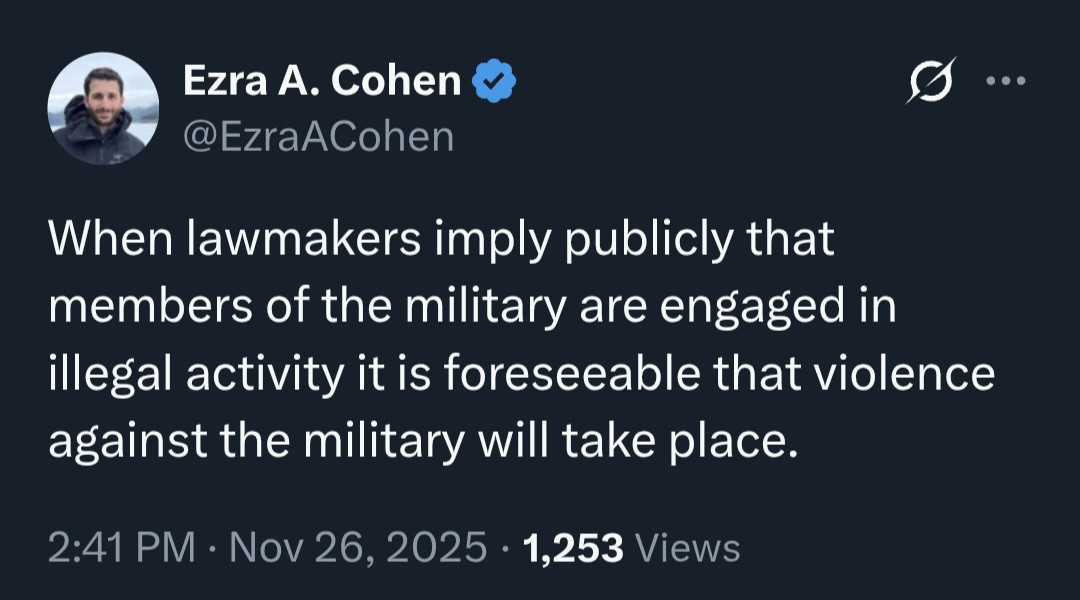The image size is (1080, 600).
Task: Open the Grok explain-post icon
Action: (931, 81)
